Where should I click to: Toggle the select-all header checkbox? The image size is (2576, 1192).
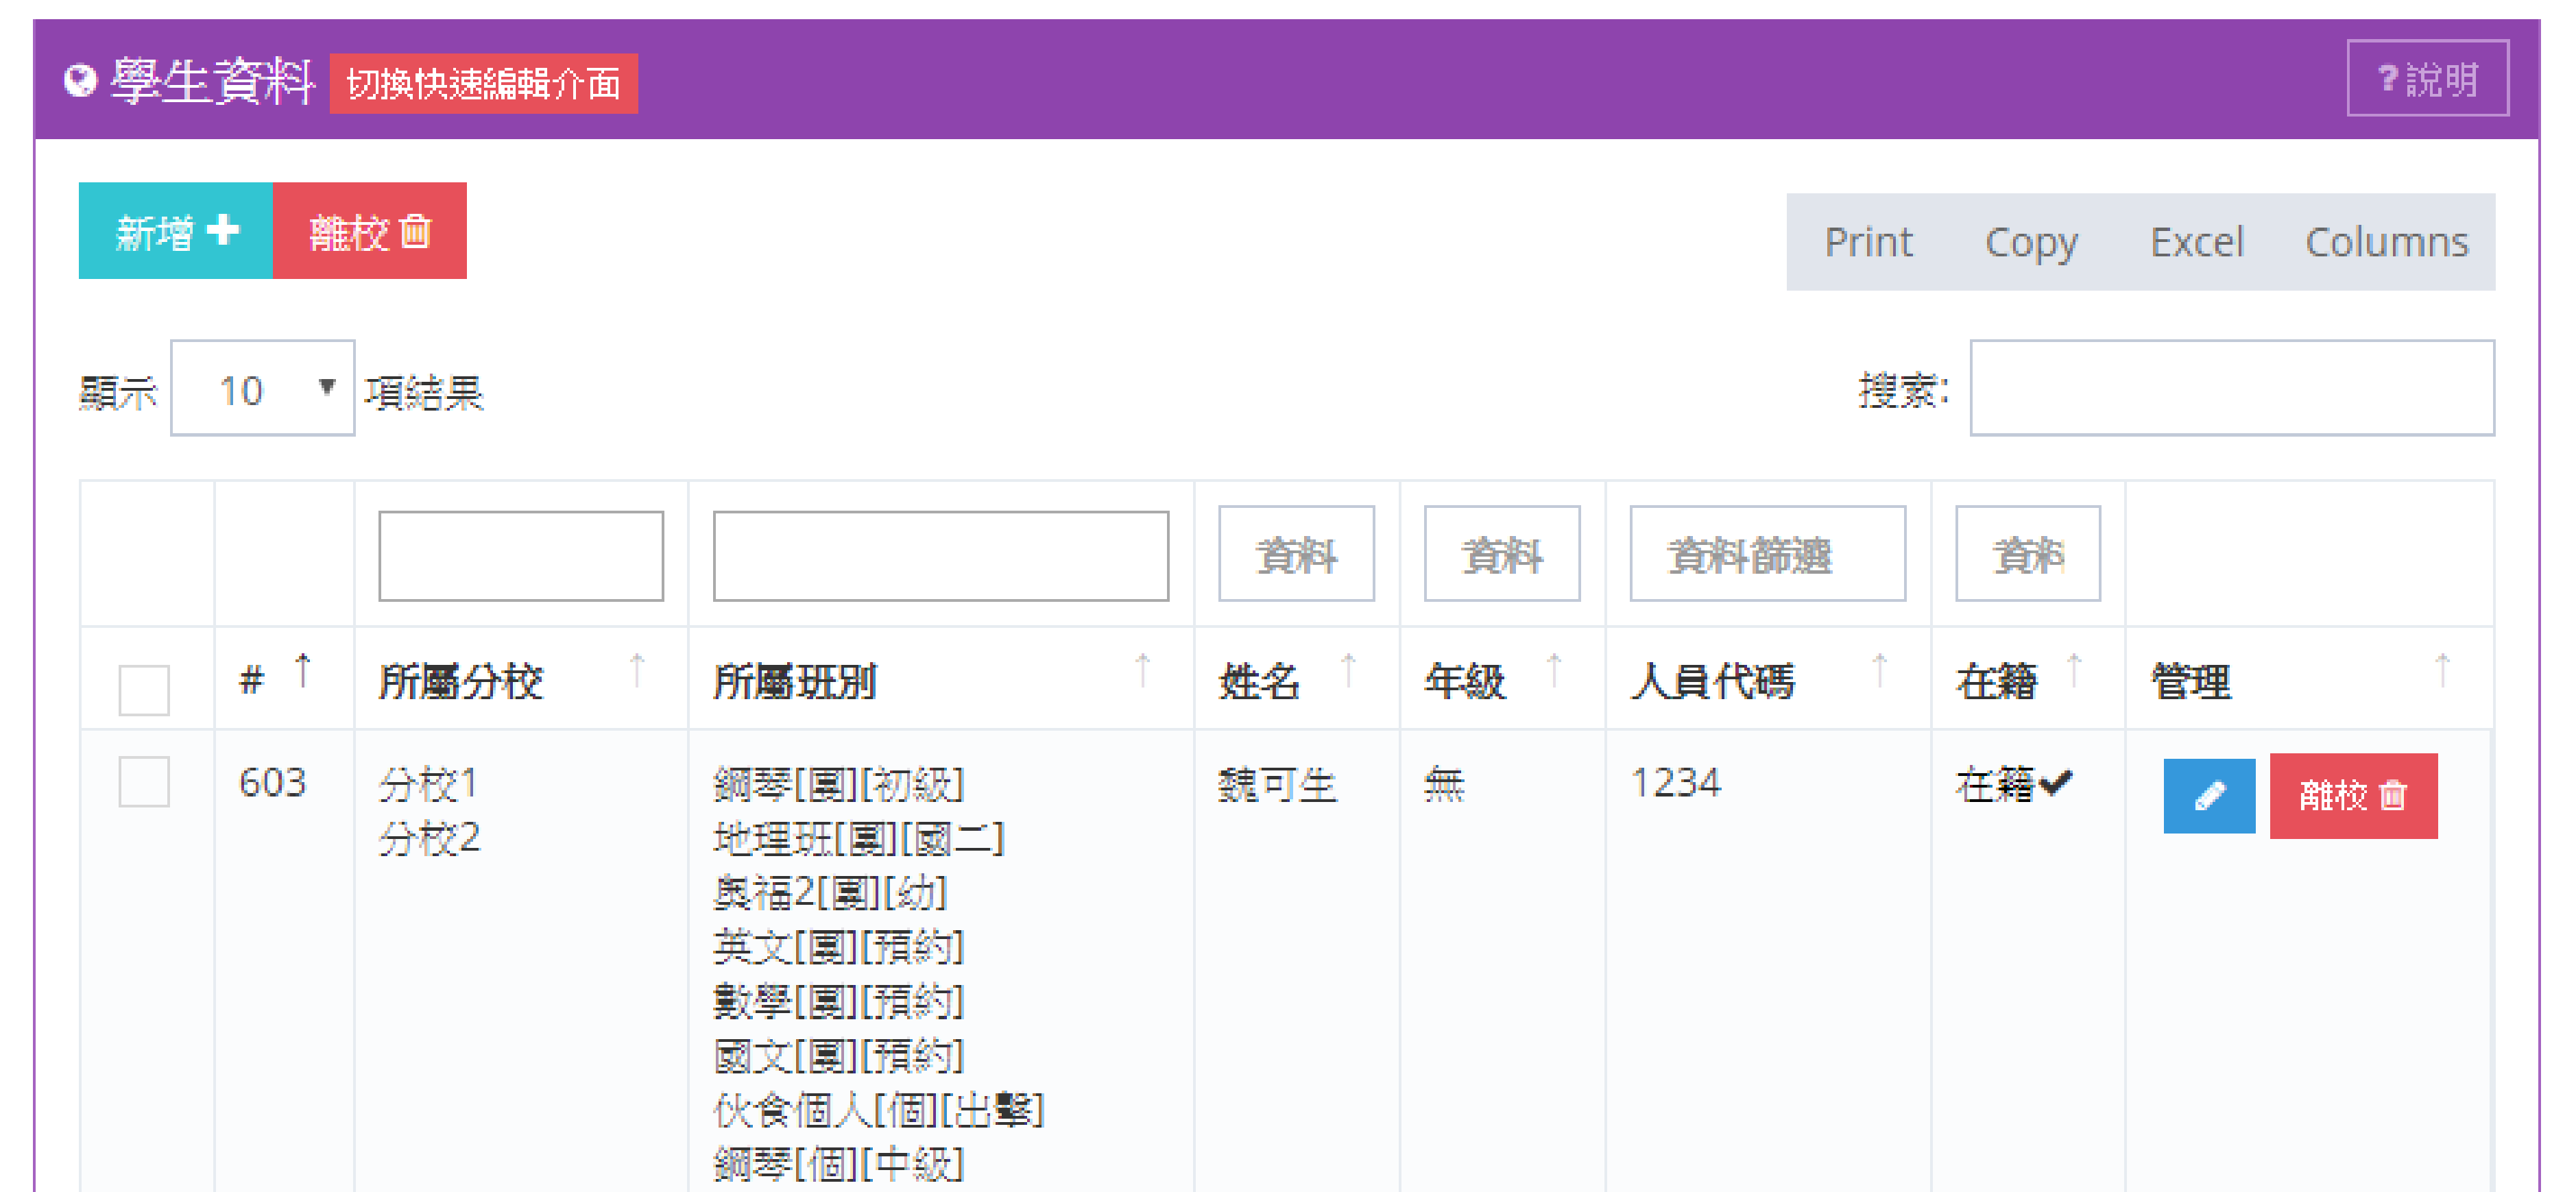(x=144, y=689)
